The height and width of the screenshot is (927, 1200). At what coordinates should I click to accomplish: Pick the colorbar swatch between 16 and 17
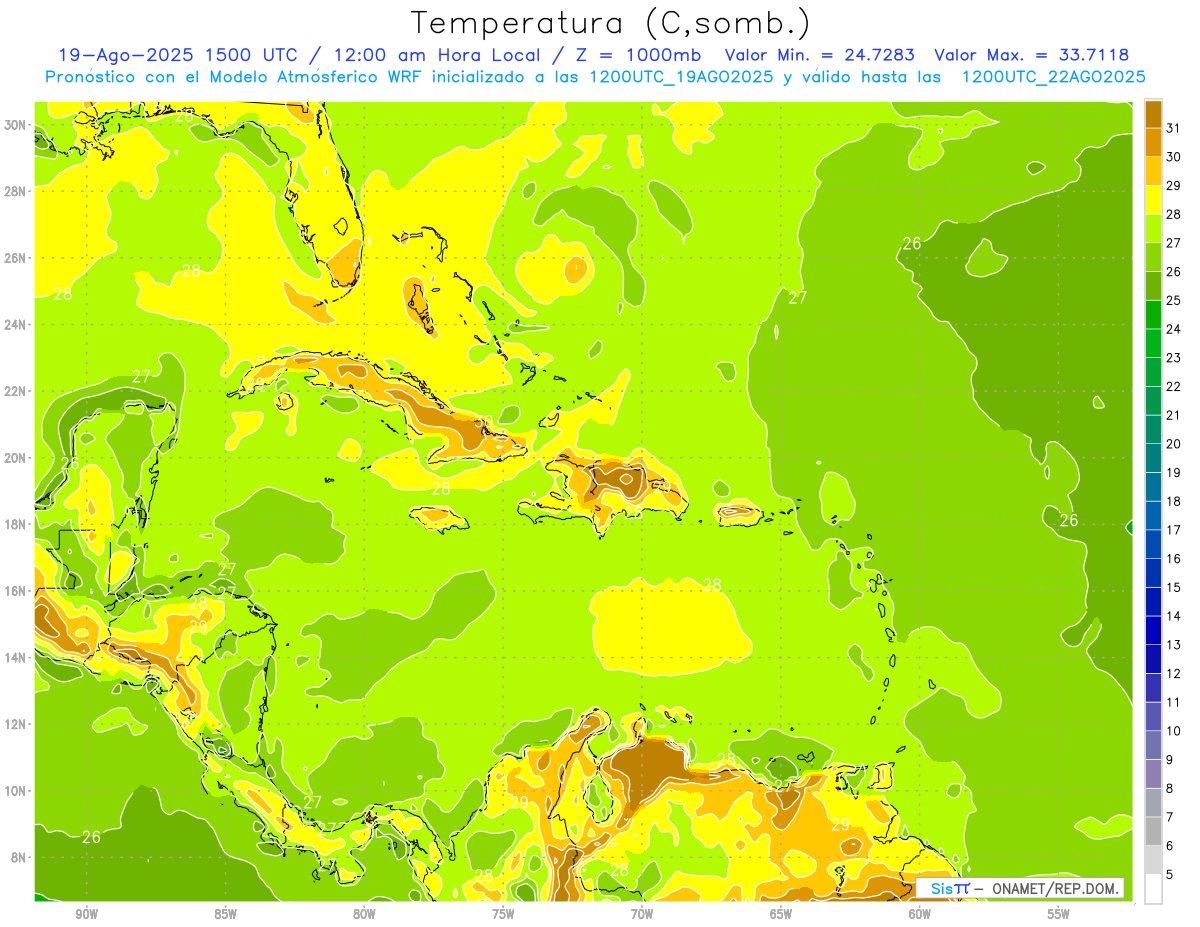(1153, 544)
